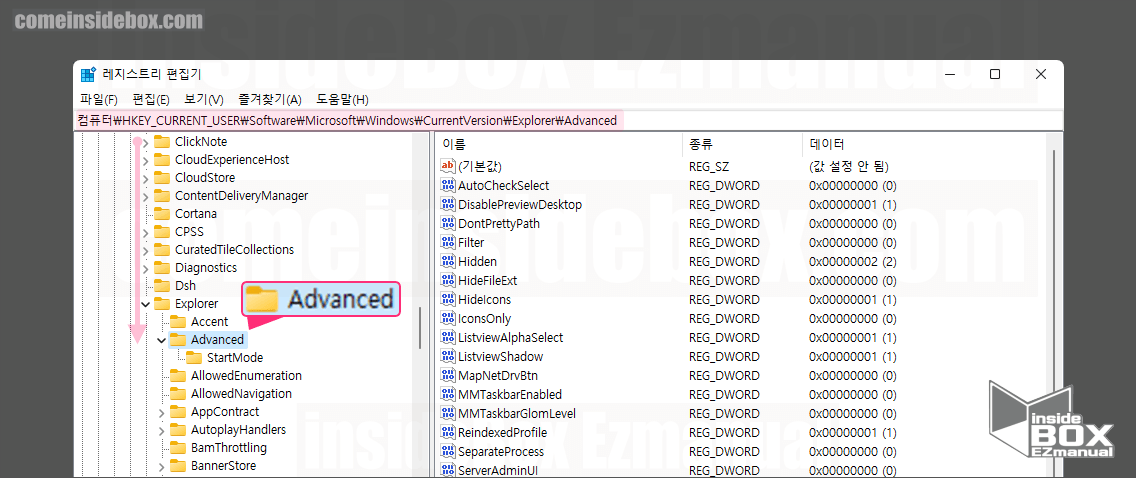Expand the AppContract key
Image resolution: width=1136 pixels, height=478 pixels.
point(161,412)
